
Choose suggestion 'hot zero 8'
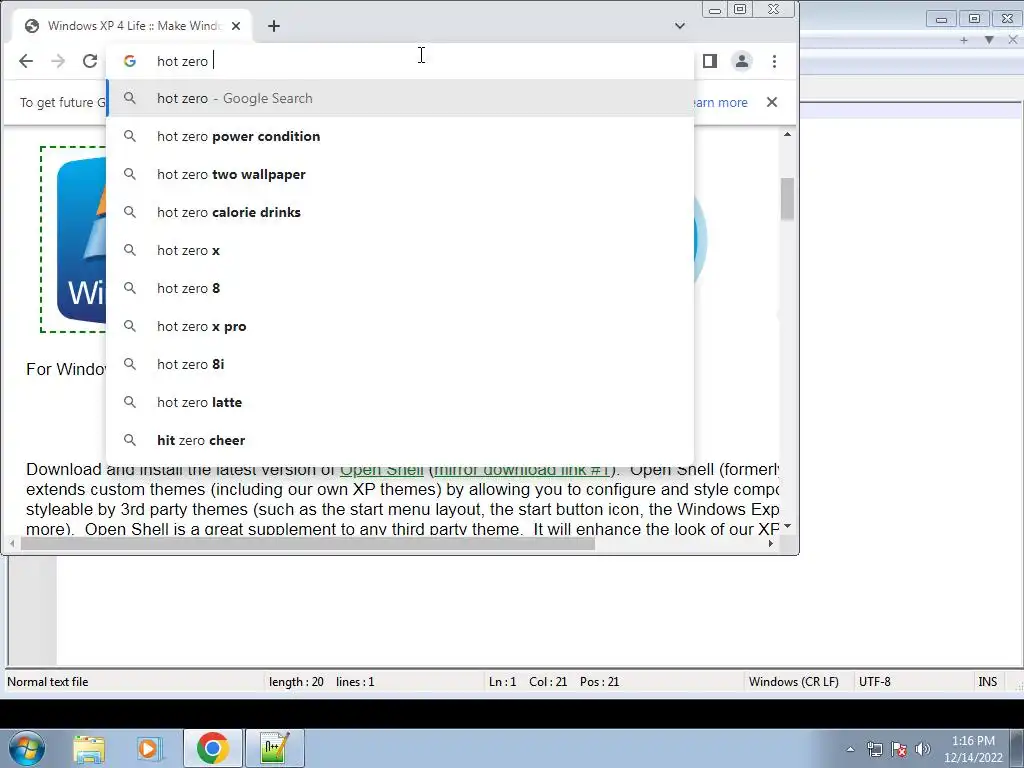point(400,288)
